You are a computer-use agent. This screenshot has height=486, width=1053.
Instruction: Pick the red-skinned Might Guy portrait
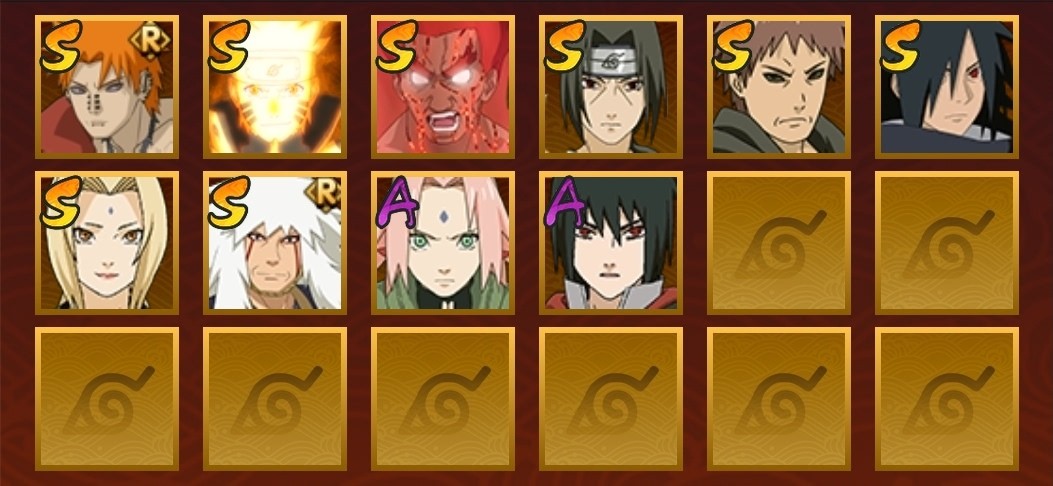(443, 87)
